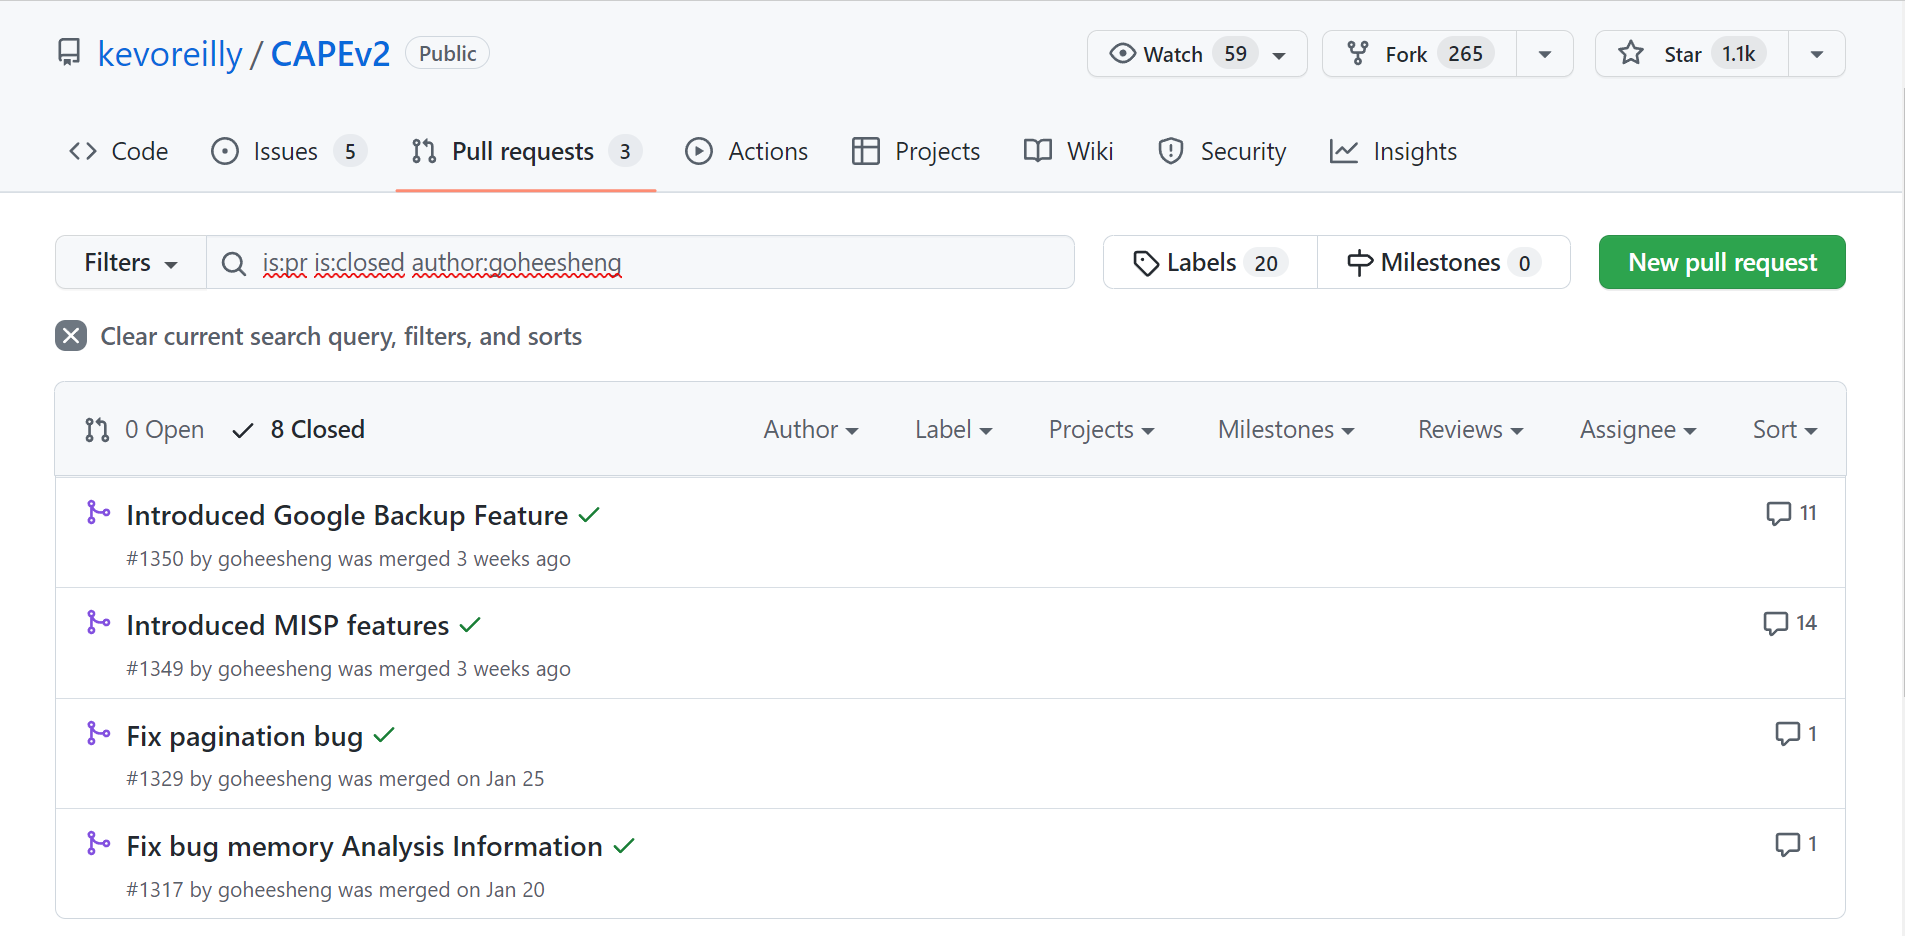
Task: Switch to the Issues tab
Action: [x=287, y=152]
